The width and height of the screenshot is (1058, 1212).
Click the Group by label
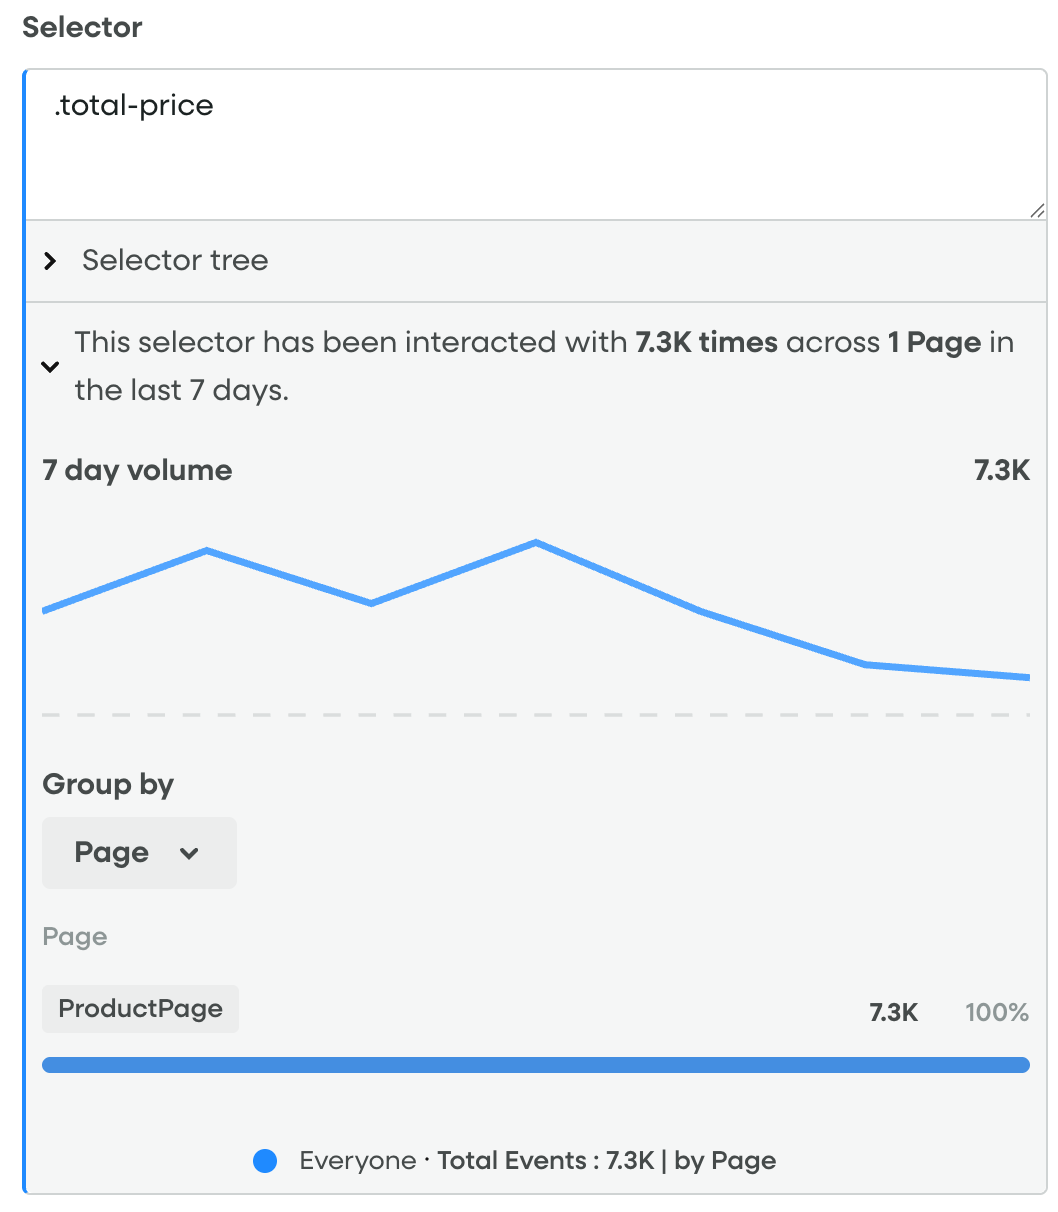coord(108,785)
